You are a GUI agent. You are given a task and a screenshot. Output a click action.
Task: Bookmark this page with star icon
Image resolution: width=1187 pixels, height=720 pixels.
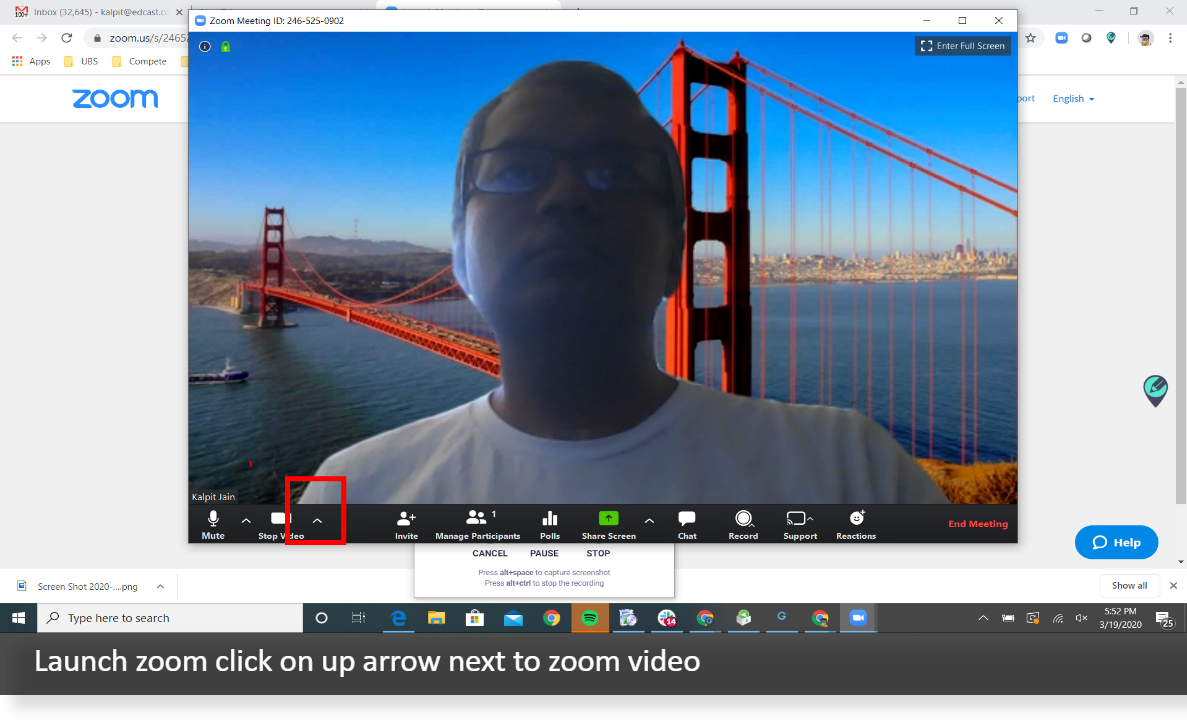pyautogui.click(x=1030, y=38)
